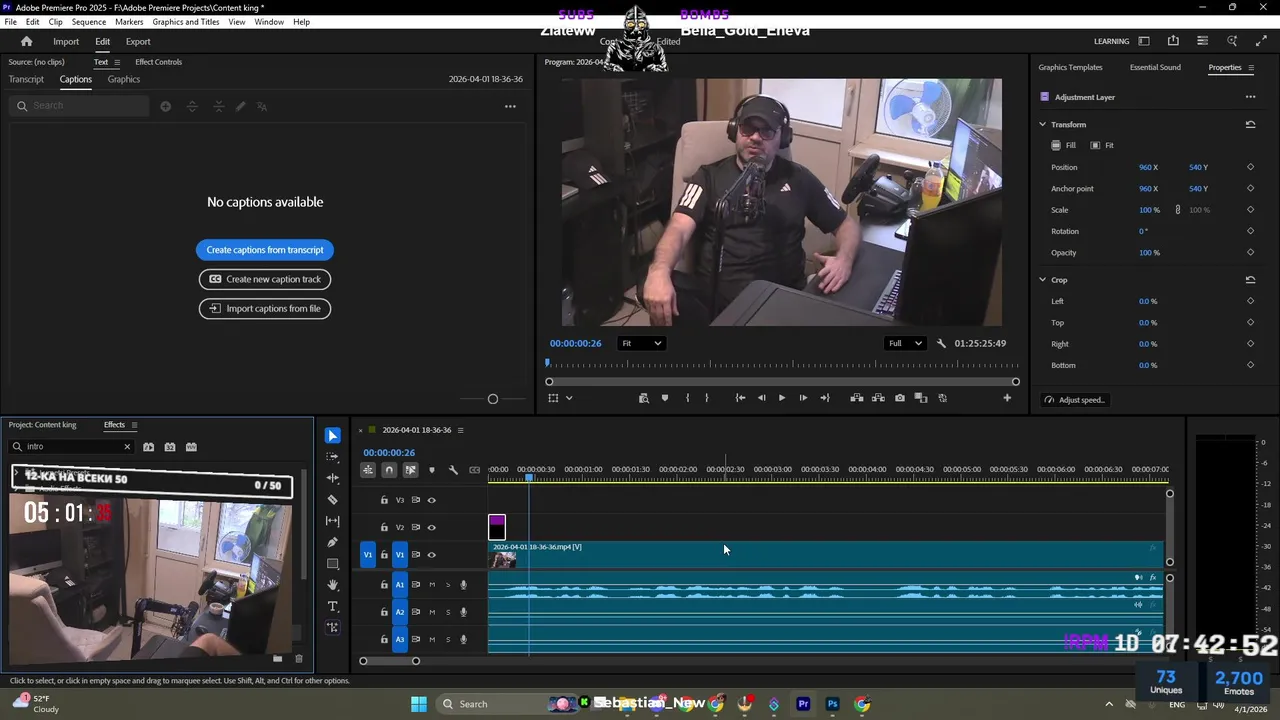Solo audio track A2
Image resolution: width=1280 pixels, height=720 pixels.
tap(448, 612)
